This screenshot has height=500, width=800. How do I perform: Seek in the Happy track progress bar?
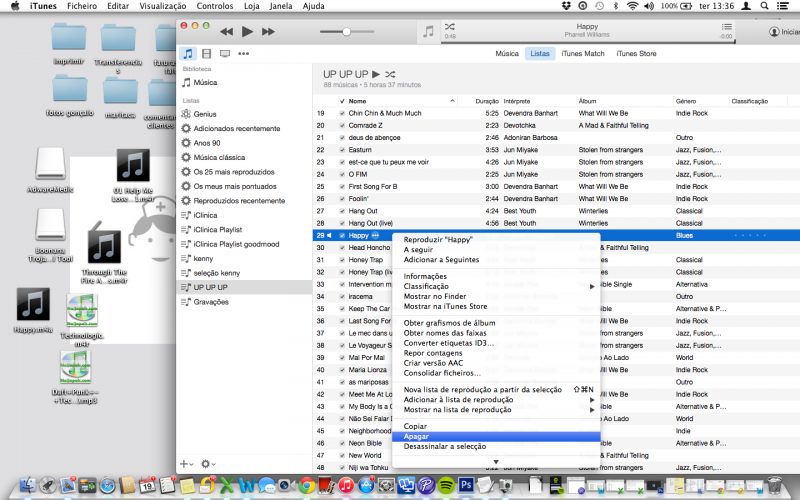588,42
